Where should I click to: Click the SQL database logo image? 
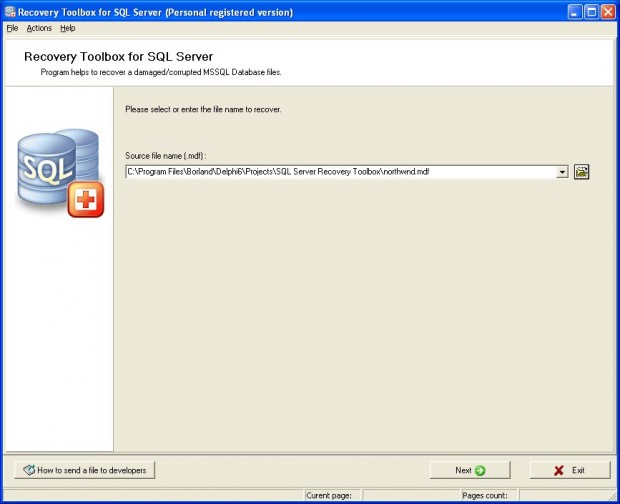(60, 173)
